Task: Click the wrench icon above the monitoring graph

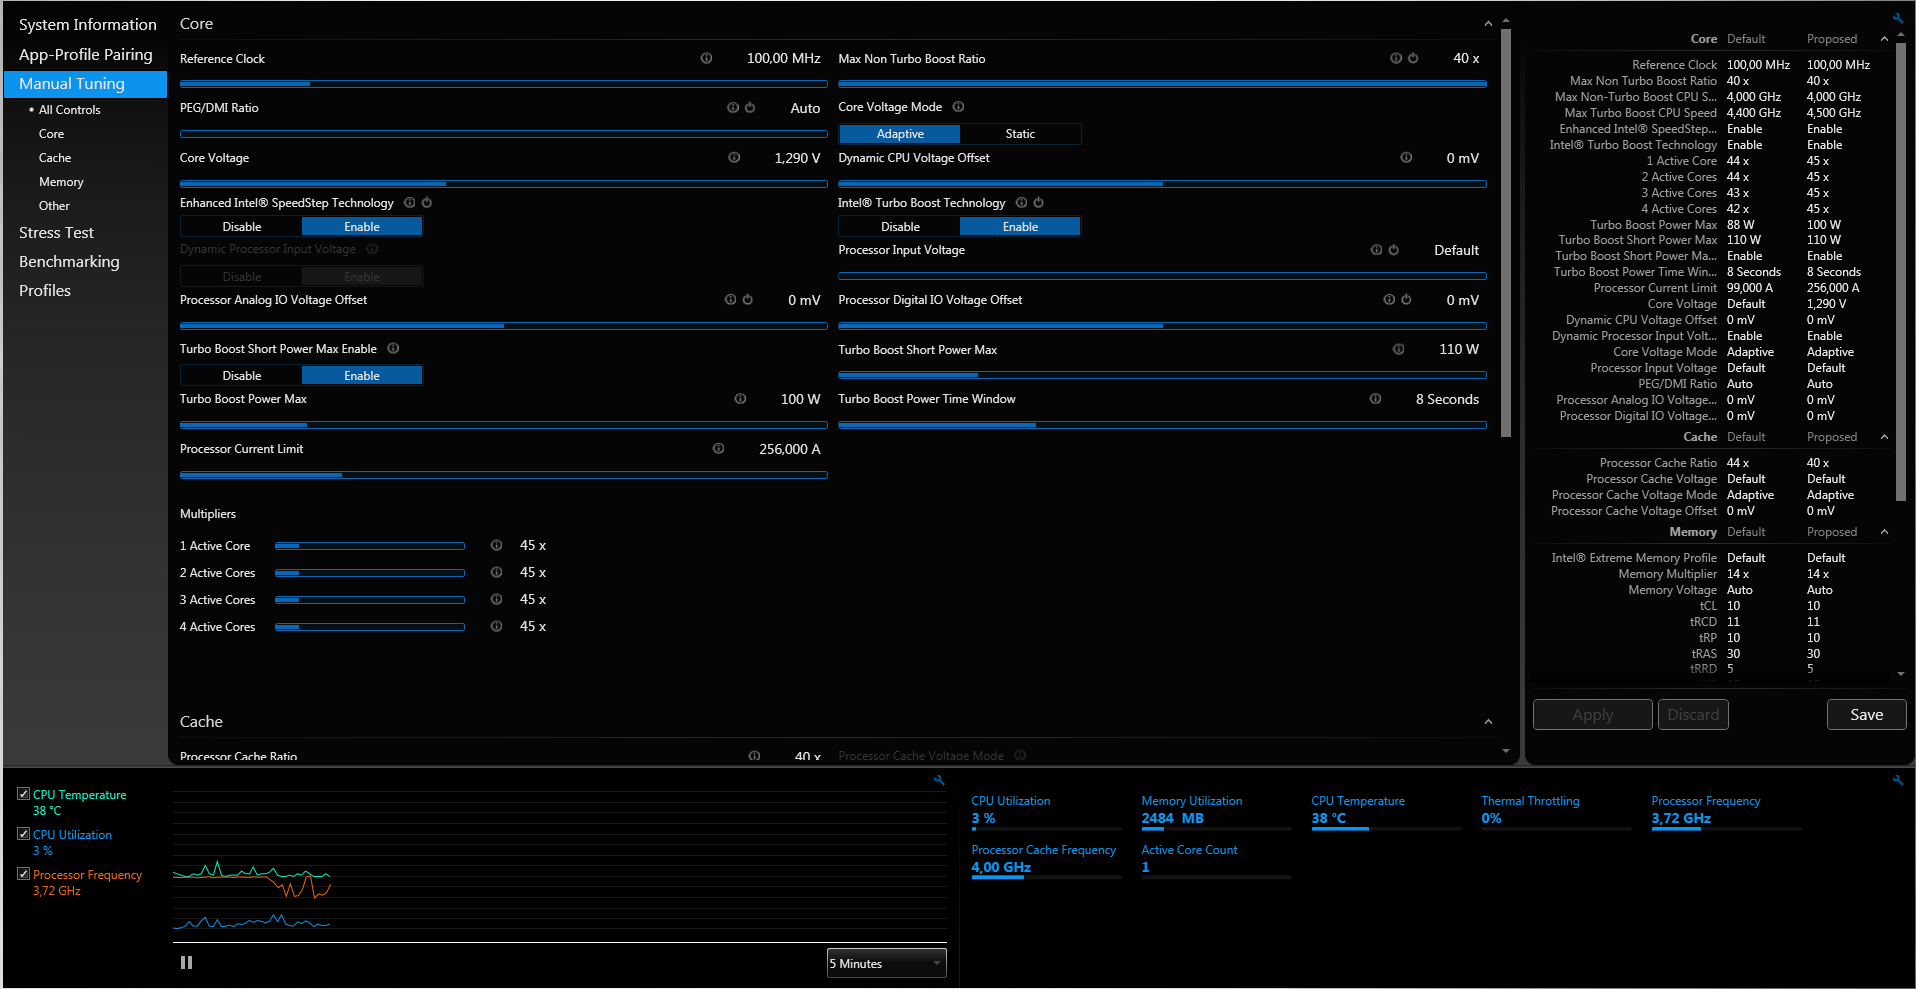Action: pyautogui.click(x=939, y=780)
